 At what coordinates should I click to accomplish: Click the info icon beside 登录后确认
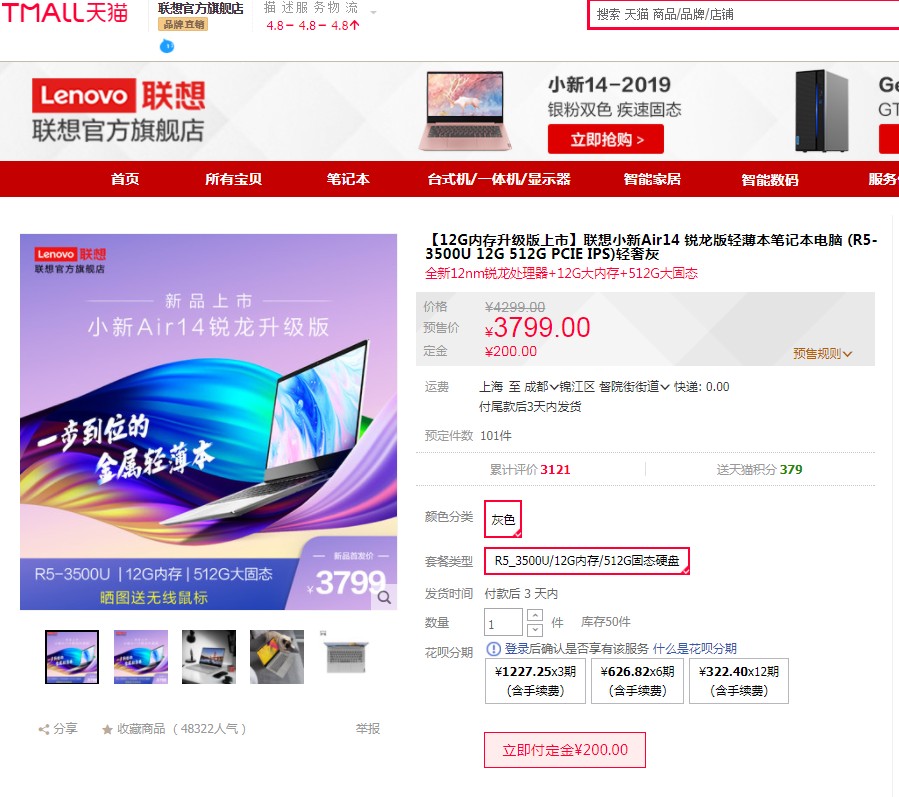coord(493,648)
